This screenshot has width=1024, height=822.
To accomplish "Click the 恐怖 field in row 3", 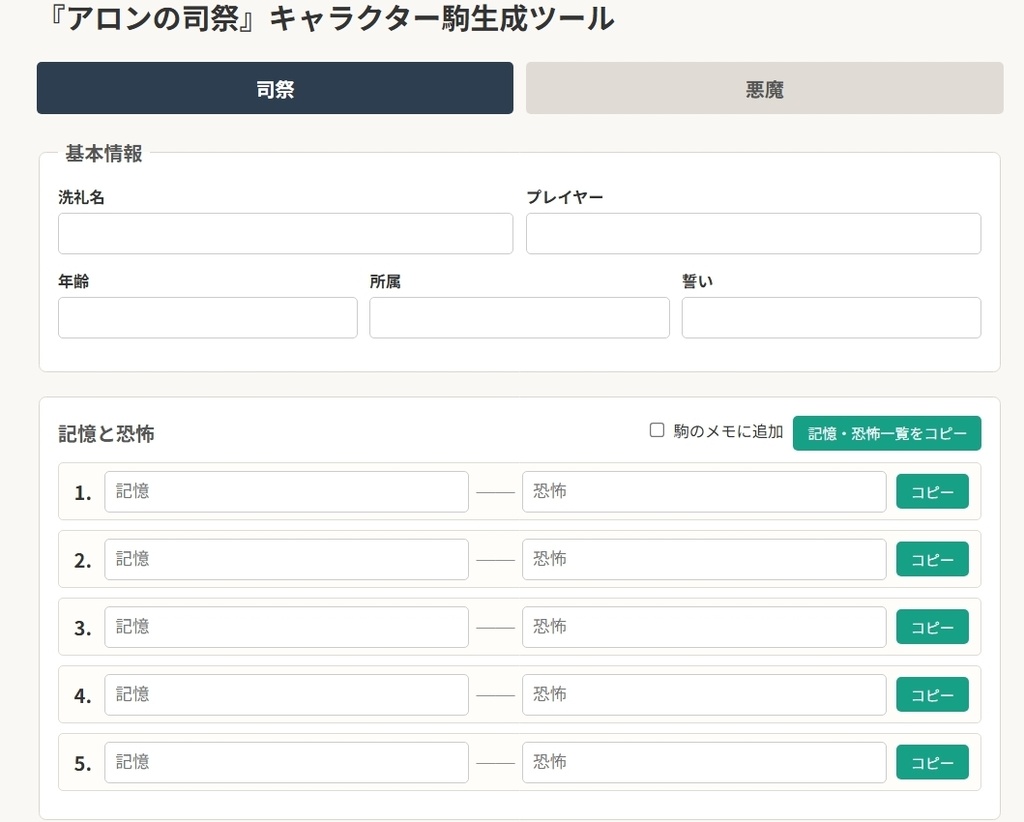I will pos(704,627).
